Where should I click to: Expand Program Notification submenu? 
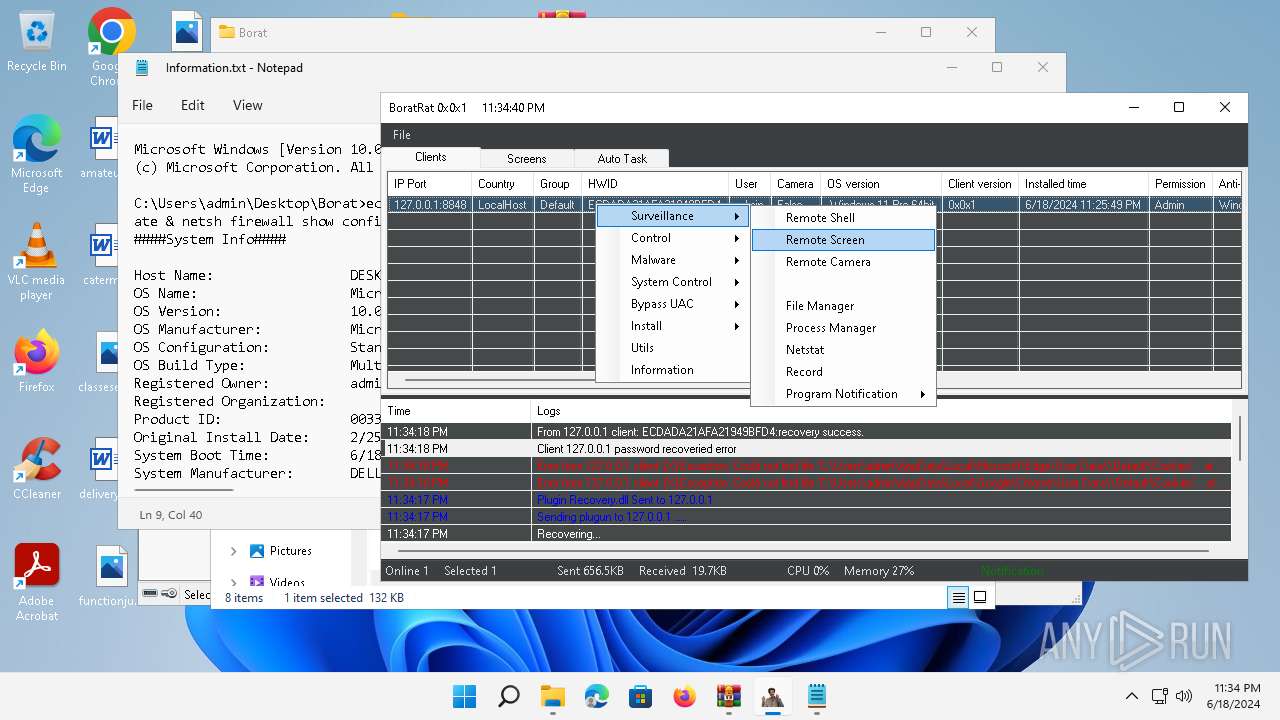(x=843, y=394)
